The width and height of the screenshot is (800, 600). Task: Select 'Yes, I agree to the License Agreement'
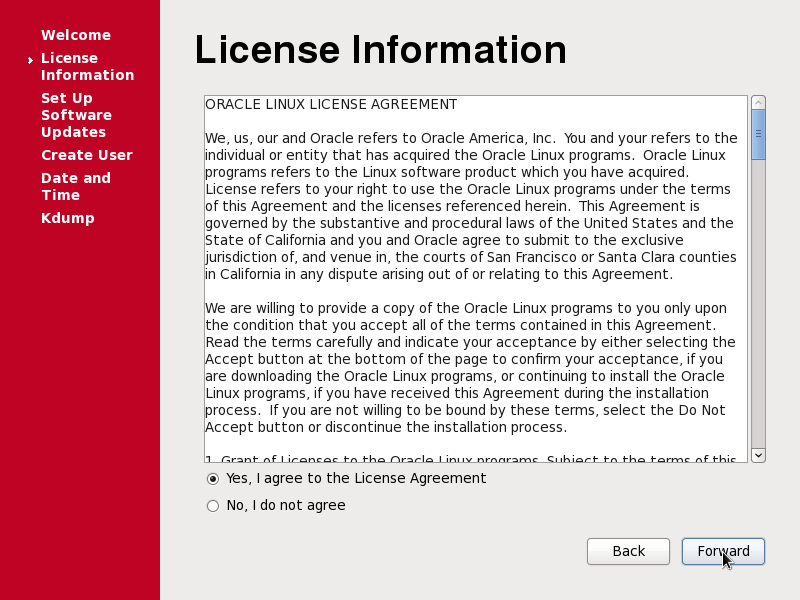(x=346, y=479)
